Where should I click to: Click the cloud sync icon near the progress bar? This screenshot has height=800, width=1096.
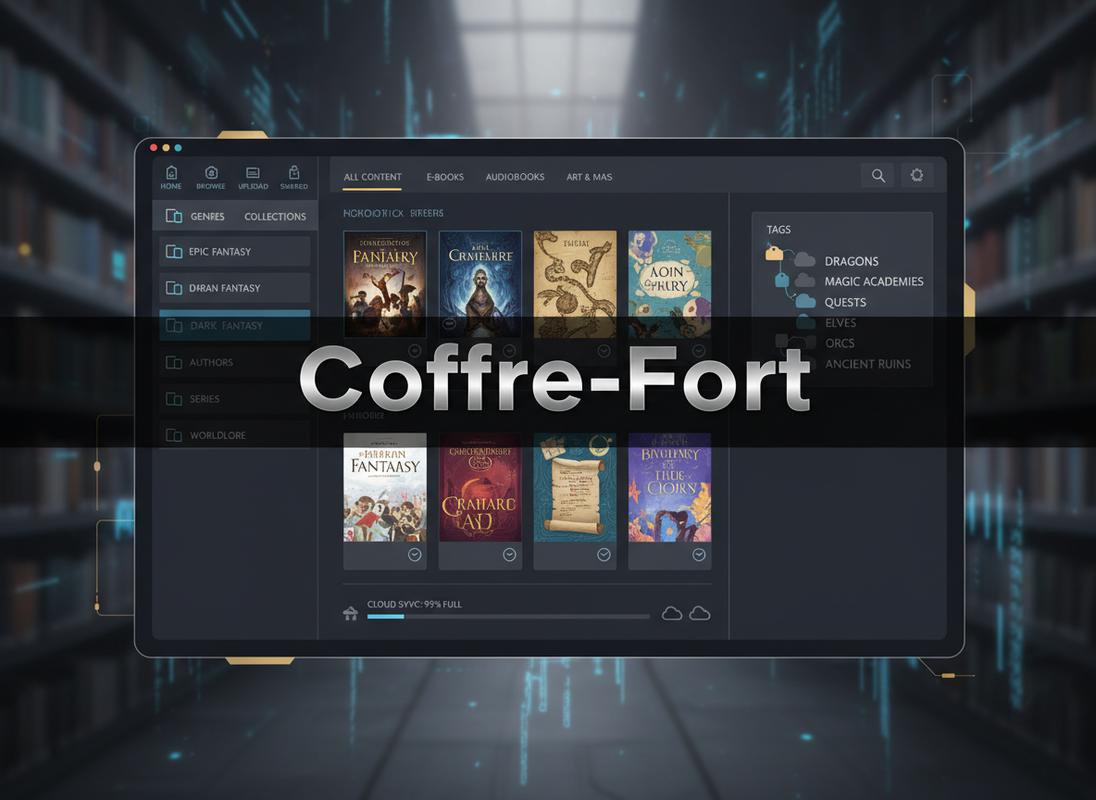(350, 614)
